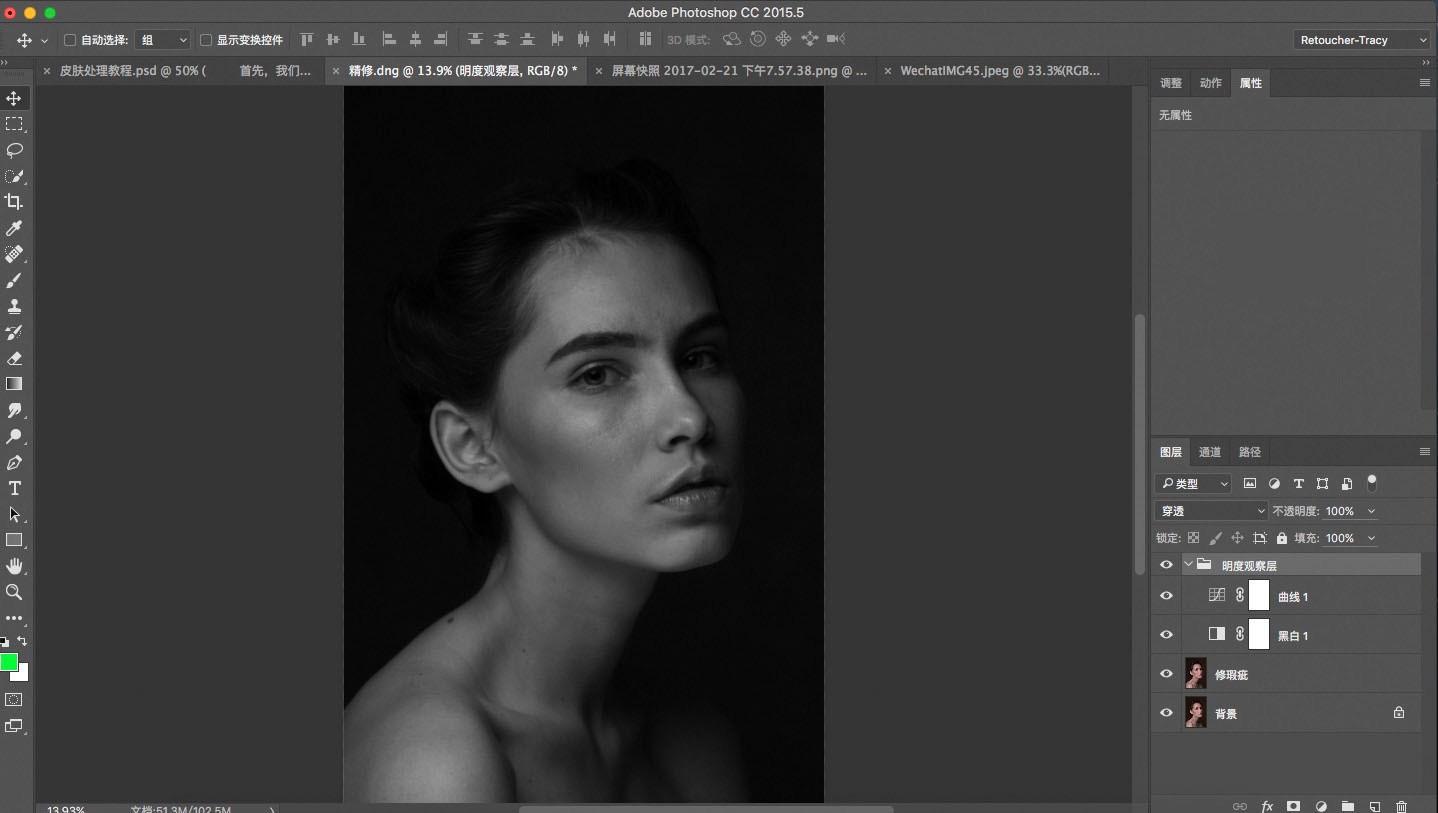Switch to the 通道 tab

1210,452
